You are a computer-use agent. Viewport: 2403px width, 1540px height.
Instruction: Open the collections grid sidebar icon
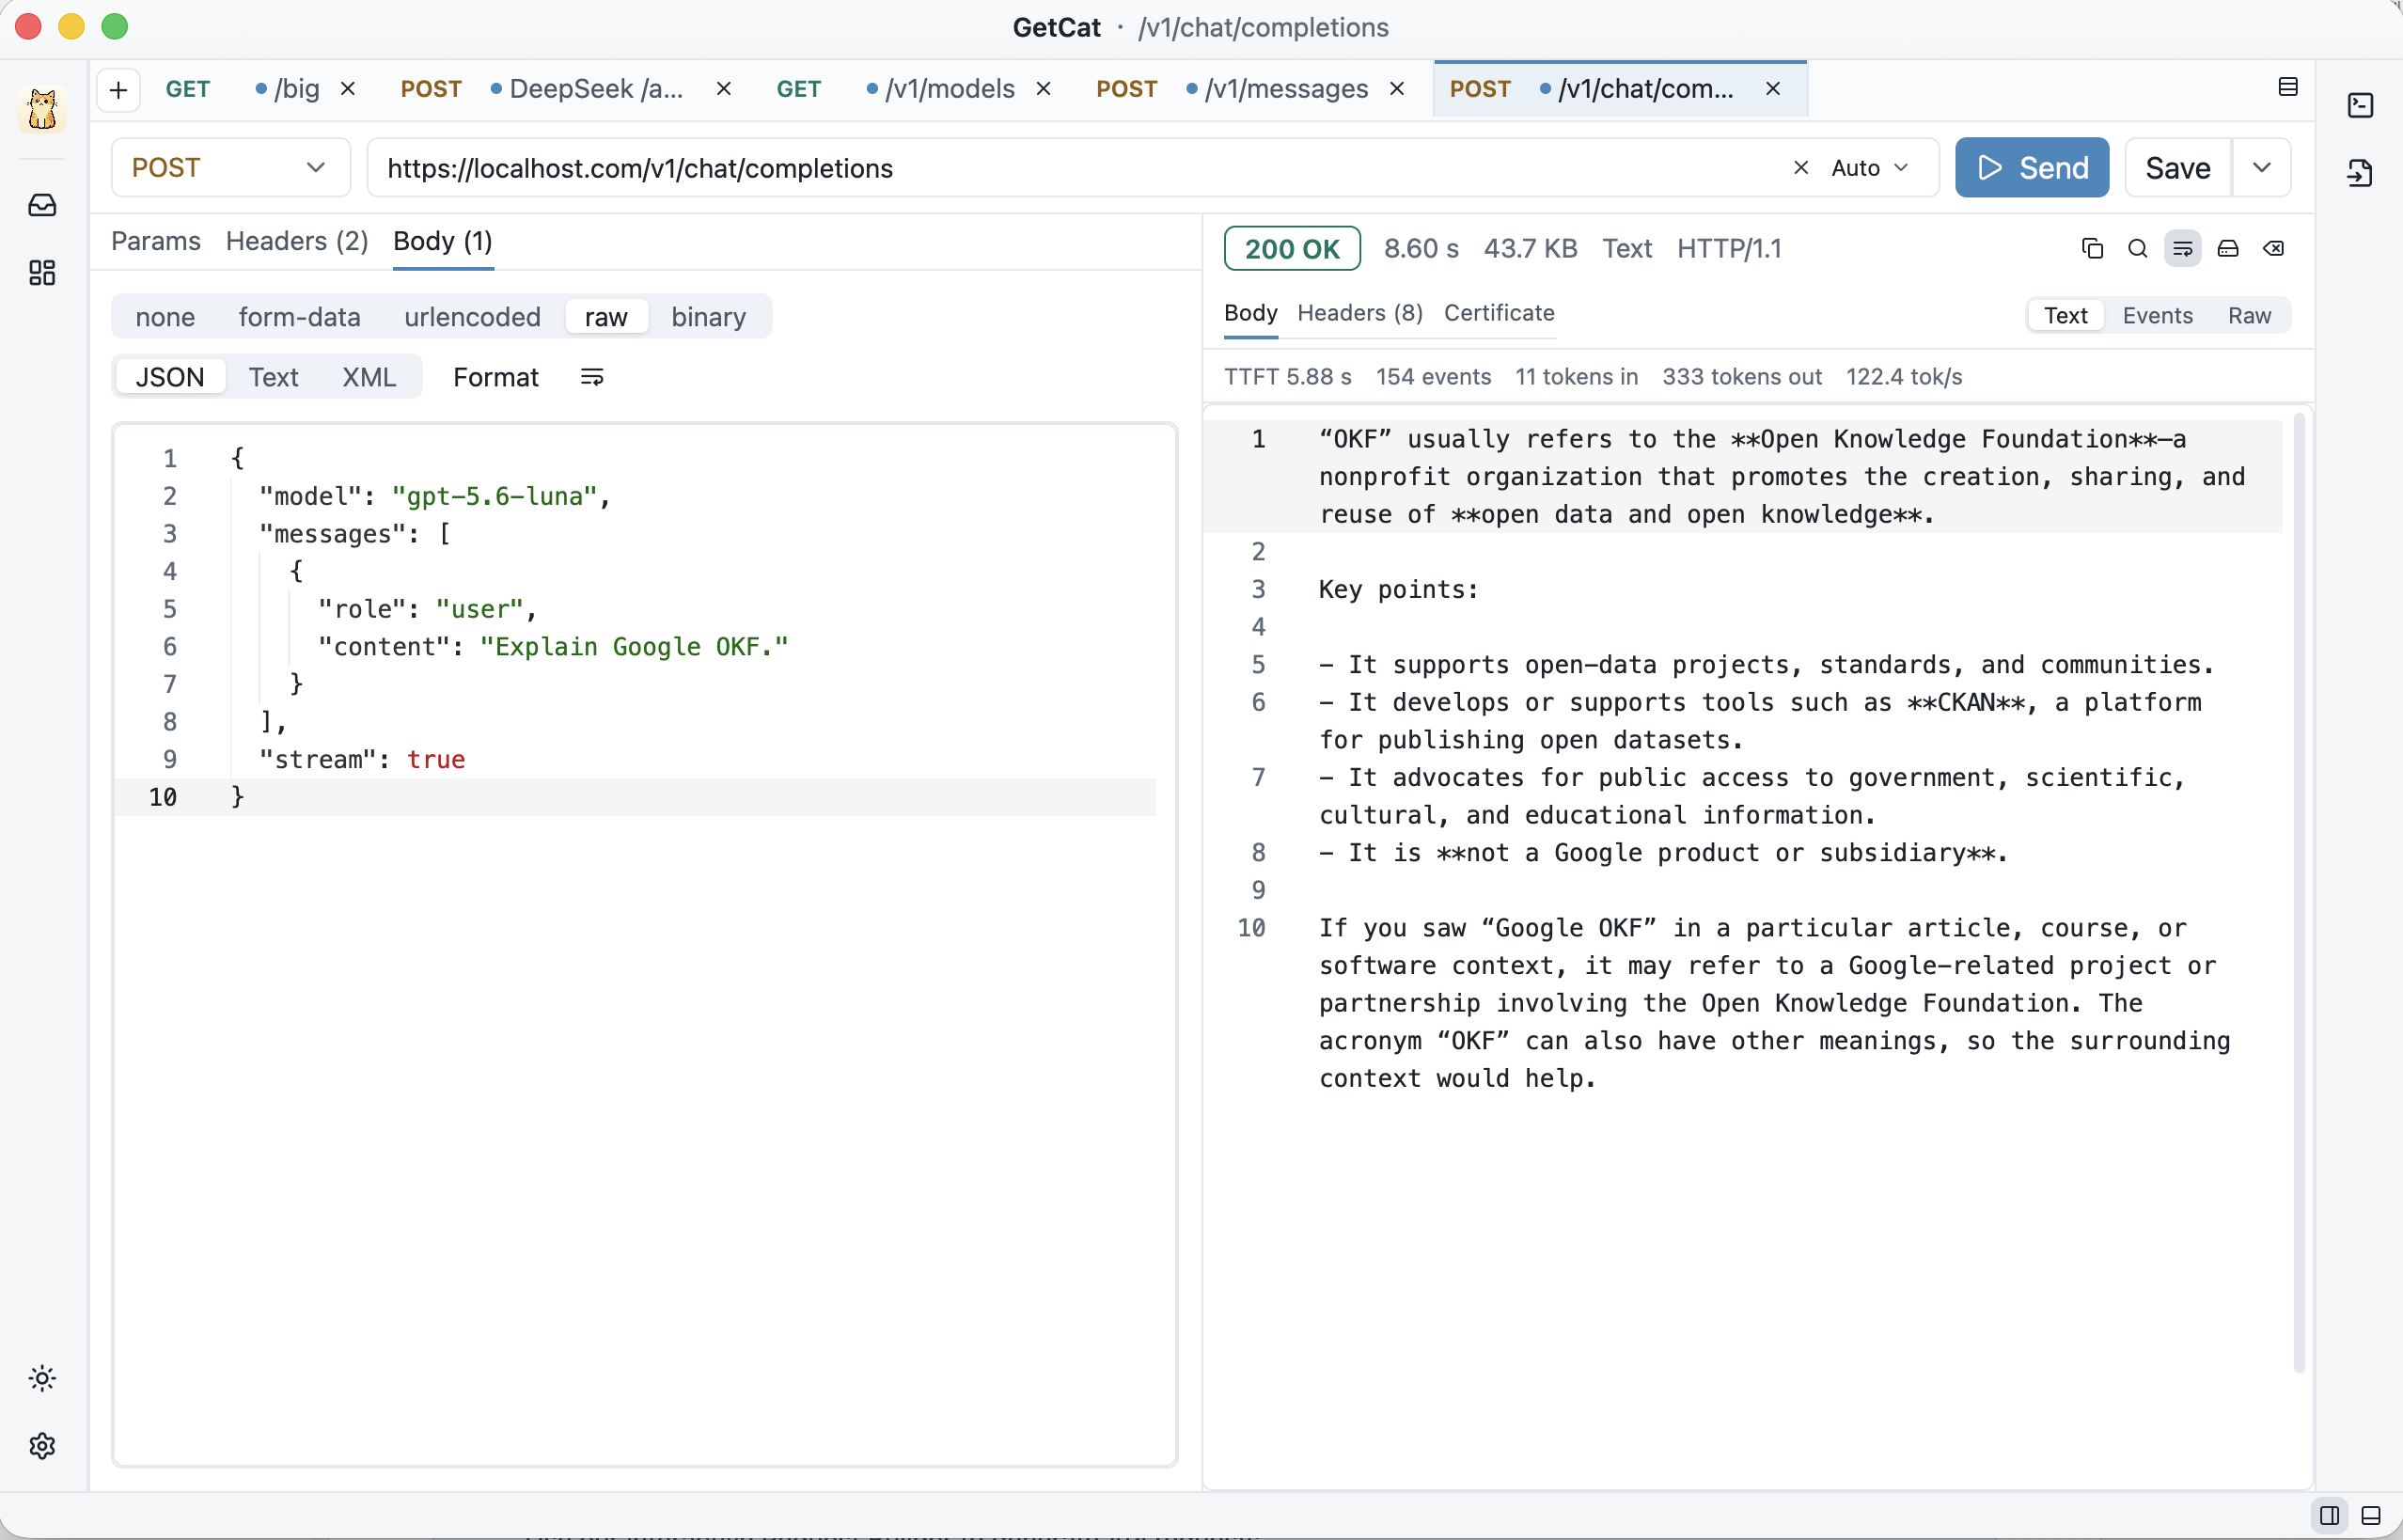click(42, 273)
